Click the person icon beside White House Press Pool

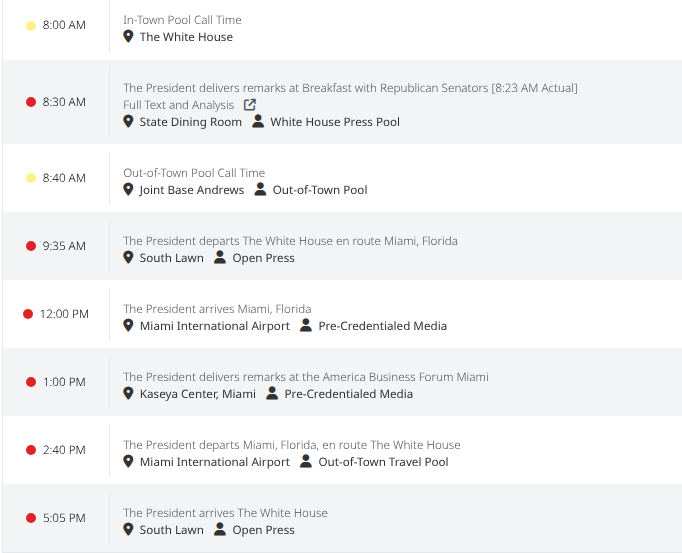click(x=258, y=122)
